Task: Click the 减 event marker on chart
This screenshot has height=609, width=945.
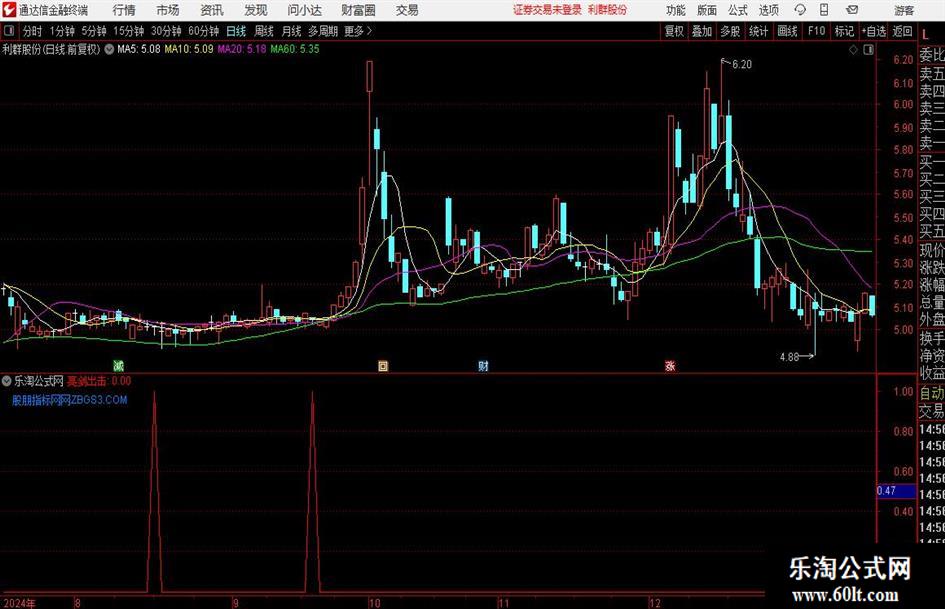Action: click(119, 365)
